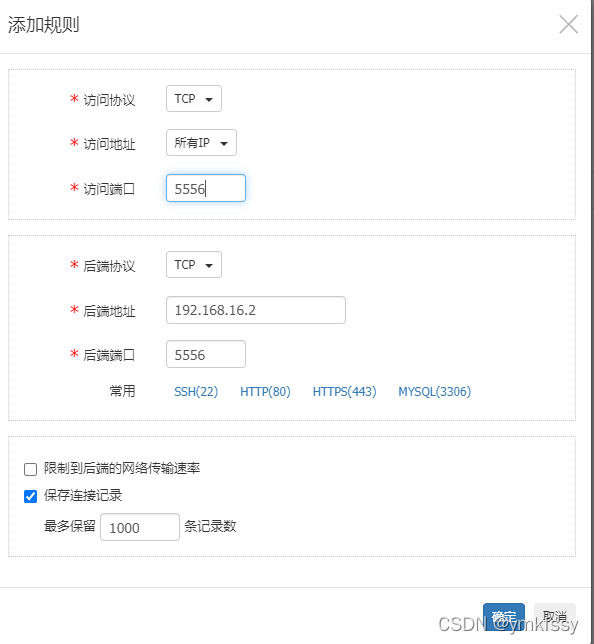Click the 后端地址 field showing 192.168.16.2

pyautogui.click(x=256, y=310)
